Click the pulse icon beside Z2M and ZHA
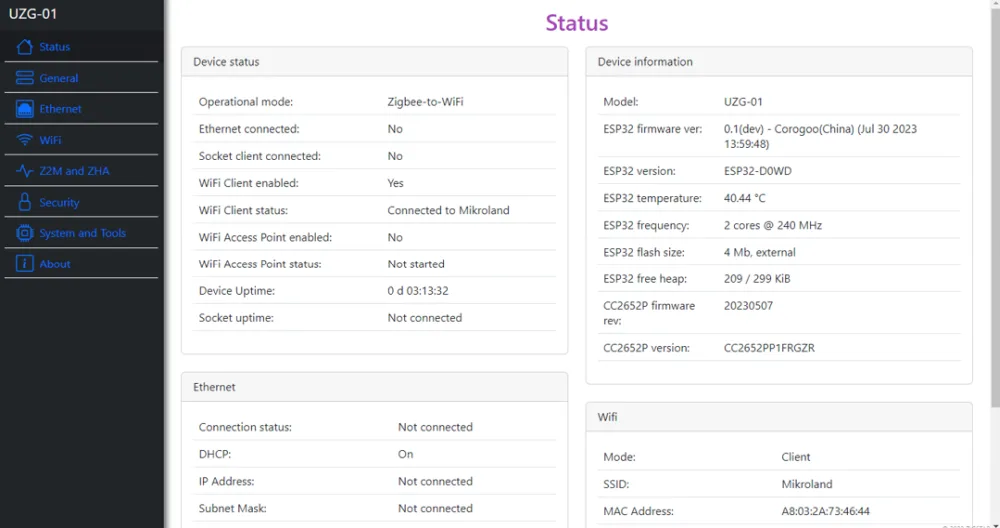The height and width of the screenshot is (528, 1000). 24,171
